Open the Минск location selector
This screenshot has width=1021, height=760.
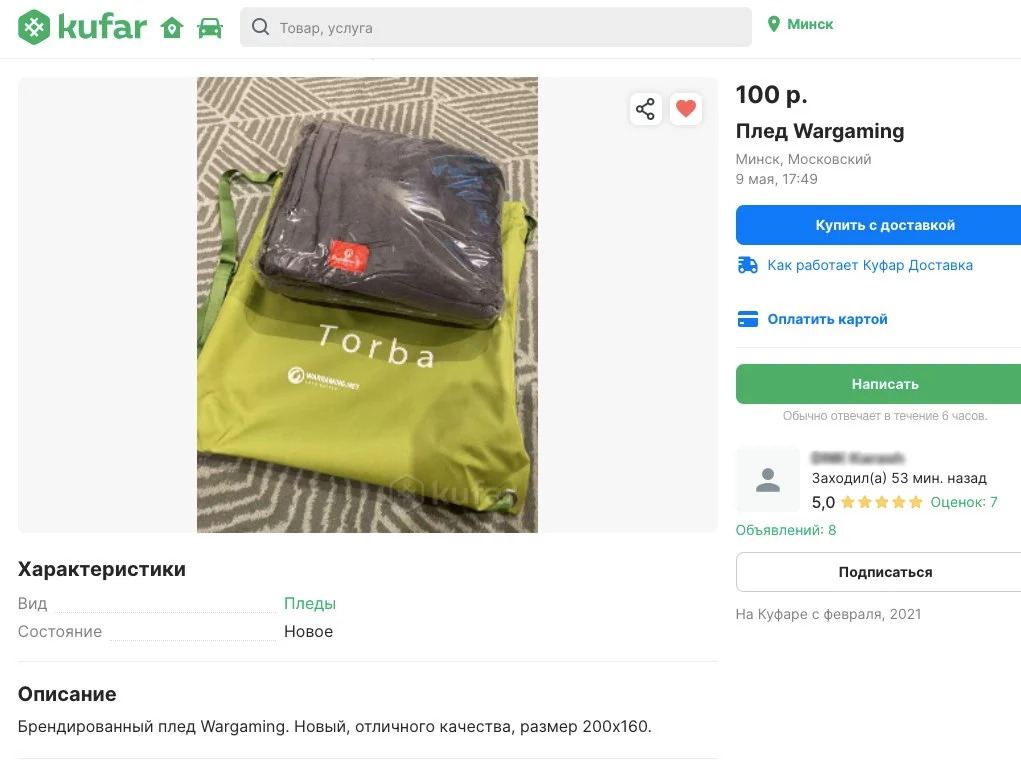click(800, 24)
